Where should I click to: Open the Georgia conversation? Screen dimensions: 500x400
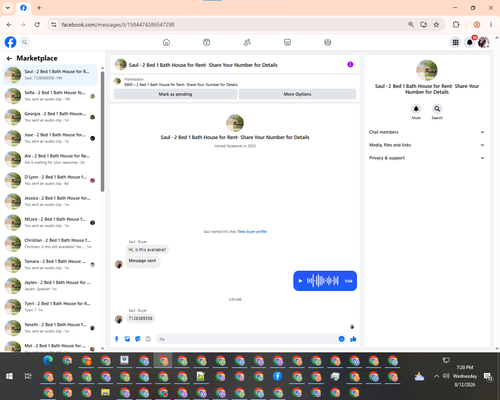[50, 117]
